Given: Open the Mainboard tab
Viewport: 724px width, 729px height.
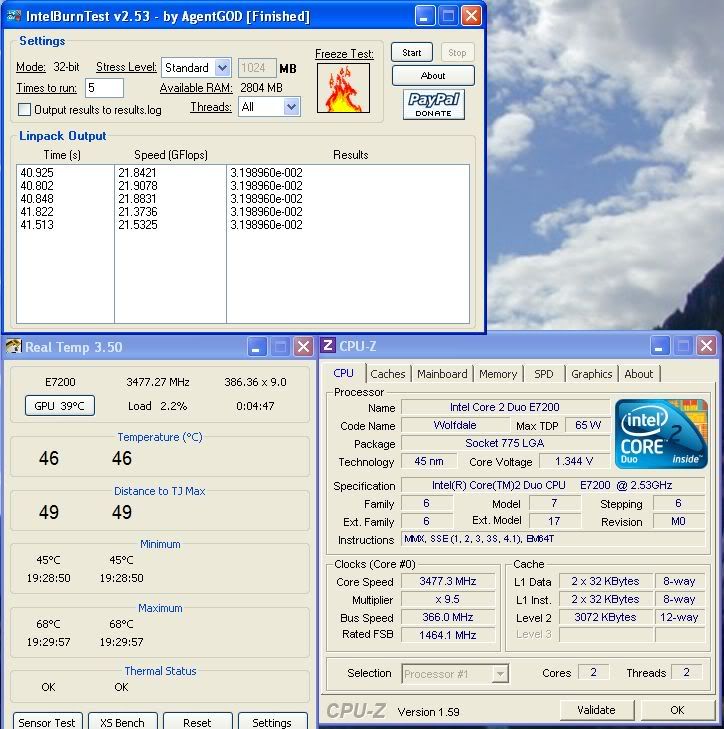Looking at the screenshot, I should pos(442,374).
